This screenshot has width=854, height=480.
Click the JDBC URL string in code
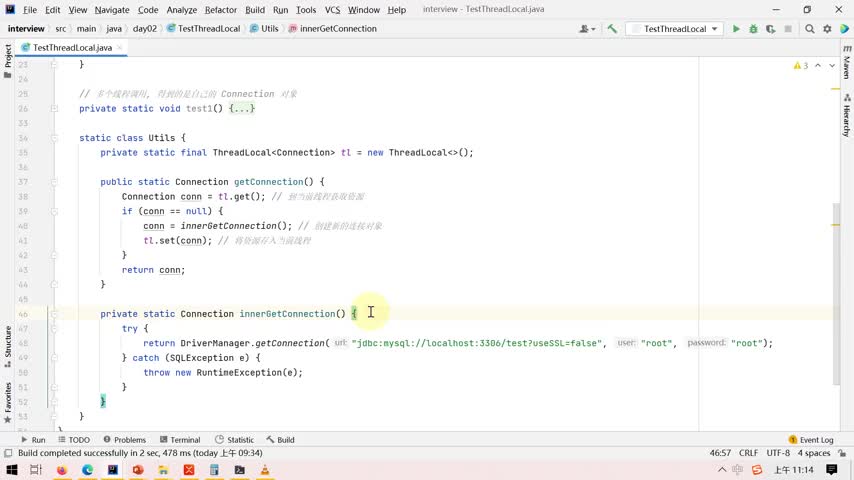[x=477, y=343]
